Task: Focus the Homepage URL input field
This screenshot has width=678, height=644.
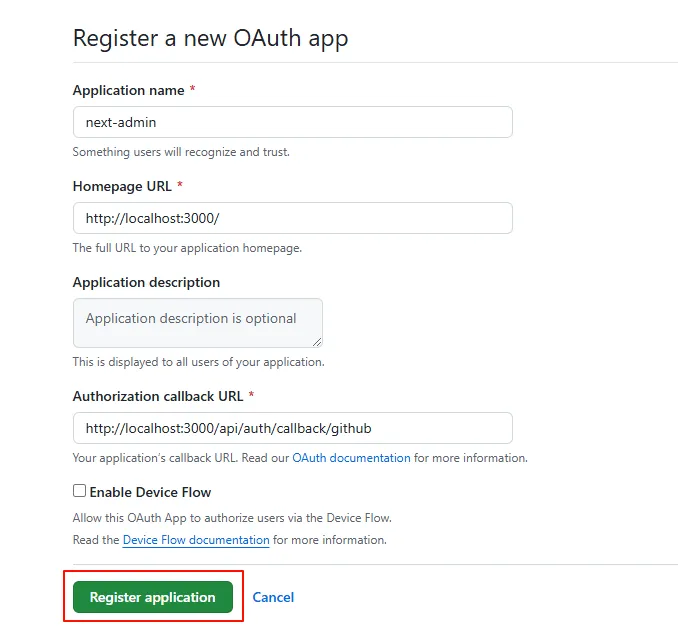Action: click(x=293, y=218)
